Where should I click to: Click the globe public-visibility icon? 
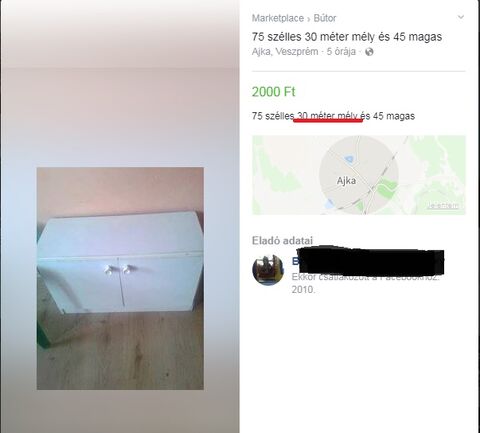click(x=369, y=52)
